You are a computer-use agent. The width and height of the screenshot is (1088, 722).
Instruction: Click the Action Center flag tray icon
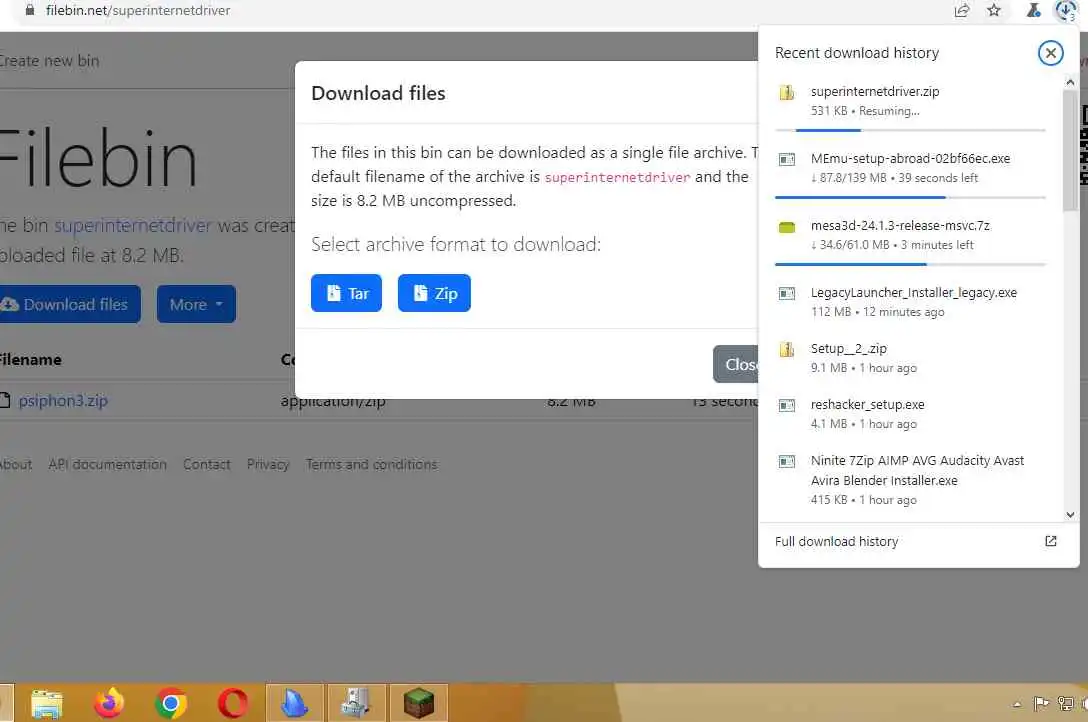pyautogui.click(x=1041, y=703)
